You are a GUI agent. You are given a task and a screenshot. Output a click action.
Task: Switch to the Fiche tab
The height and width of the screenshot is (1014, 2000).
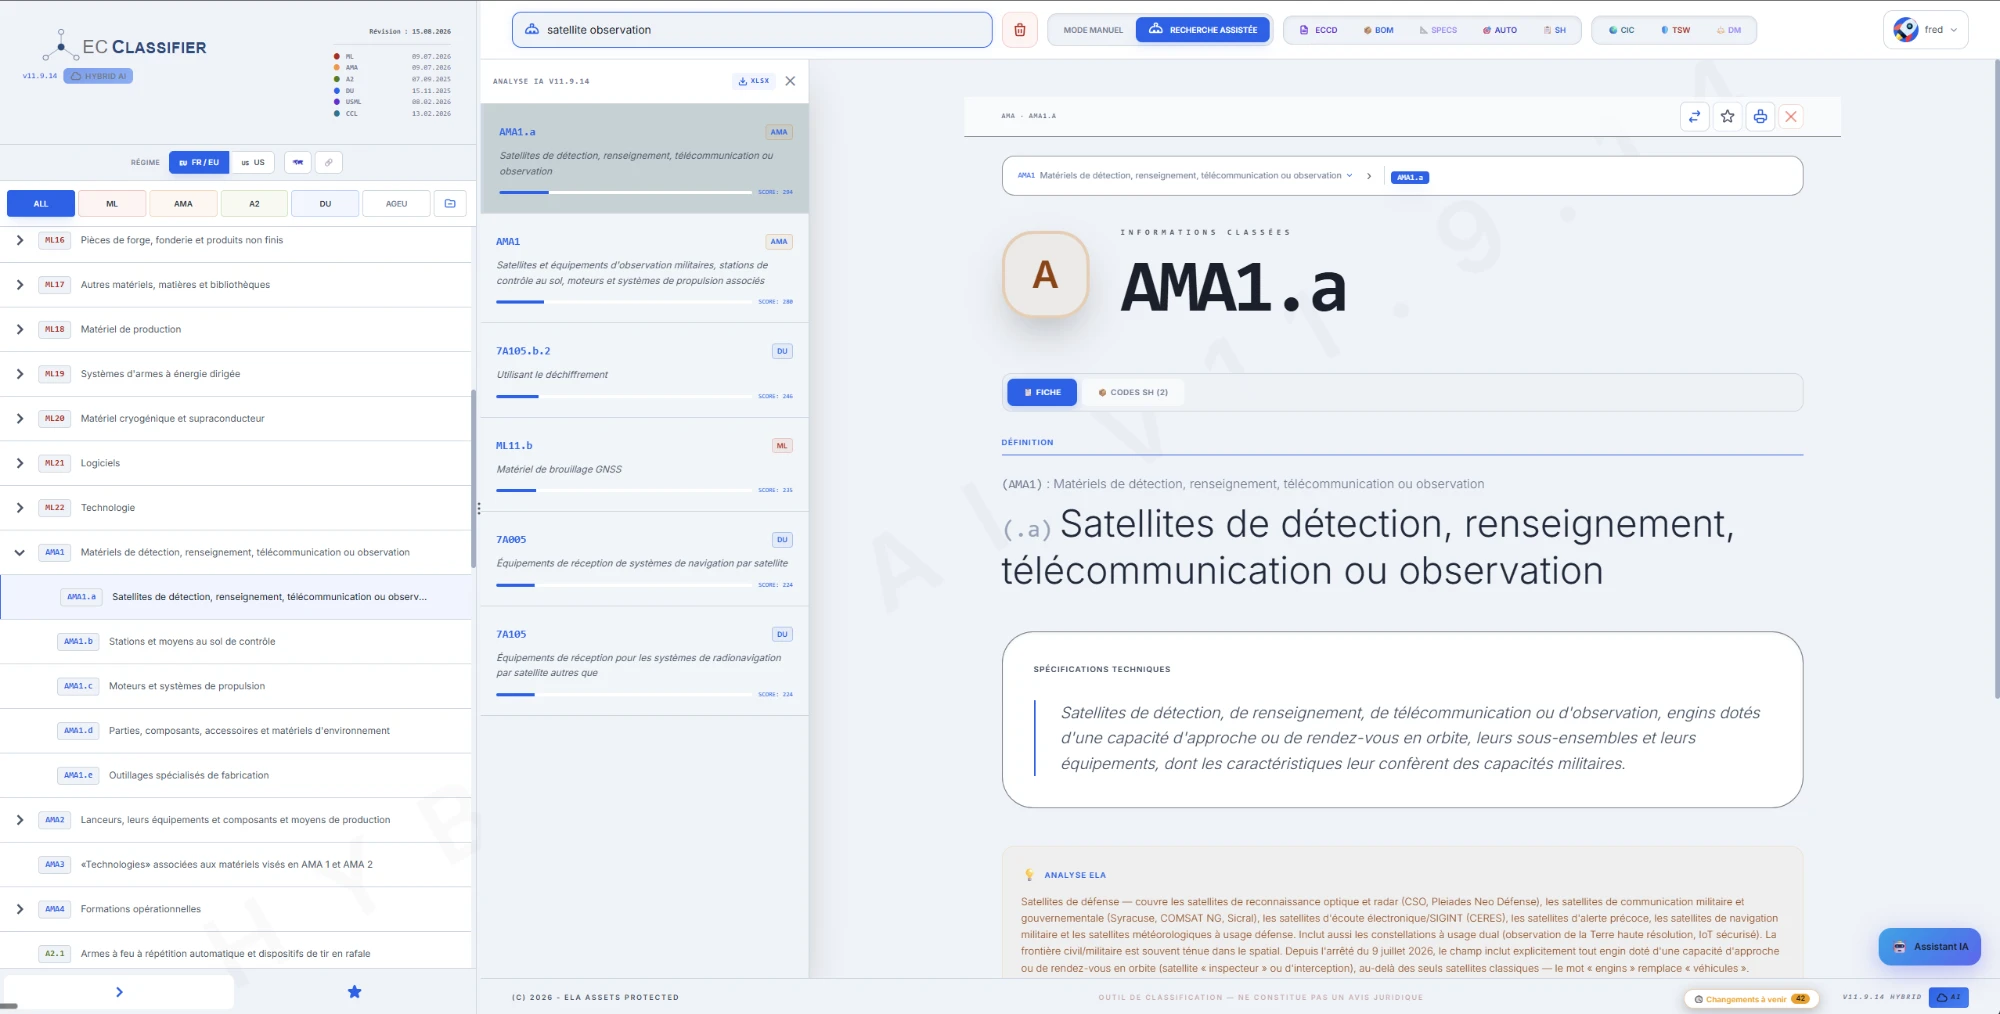coord(1042,392)
